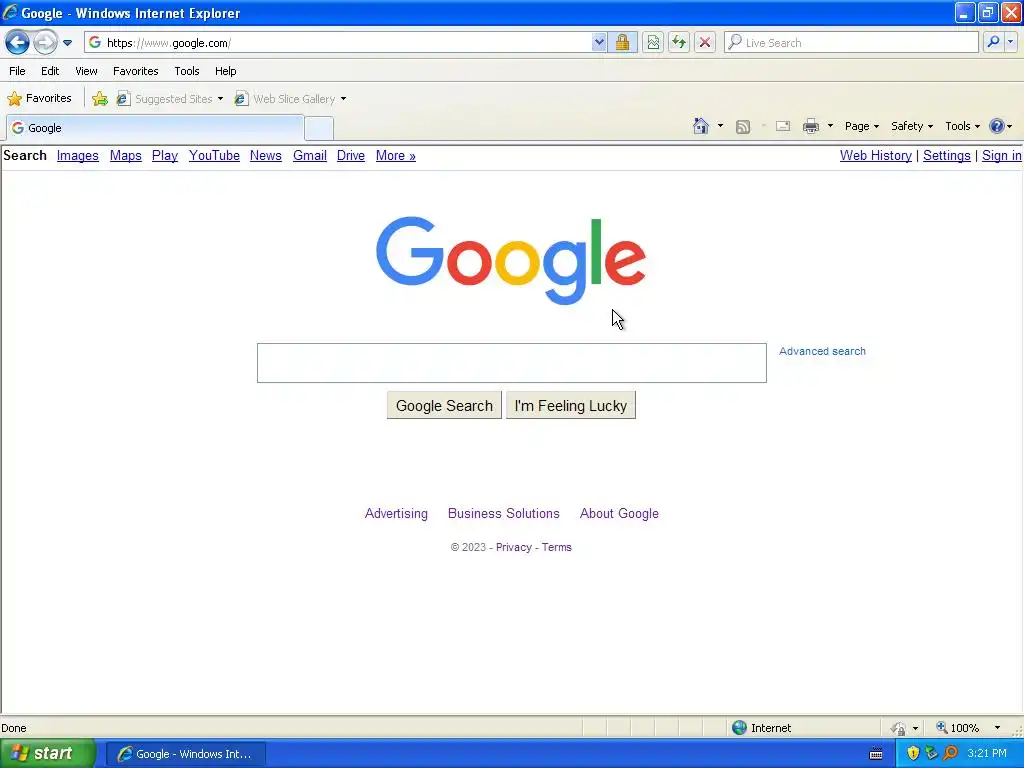Select Google Internet Explorer taskbar button
The width and height of the screenshot is (1024, 768).
point(185,754)
